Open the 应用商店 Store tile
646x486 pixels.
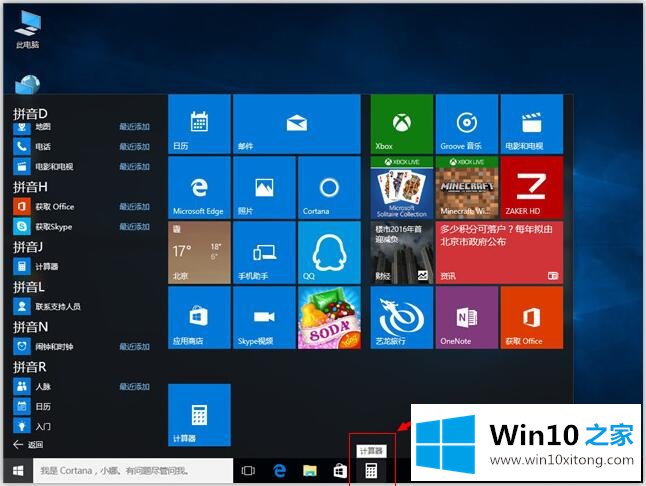tap(199, 318)
